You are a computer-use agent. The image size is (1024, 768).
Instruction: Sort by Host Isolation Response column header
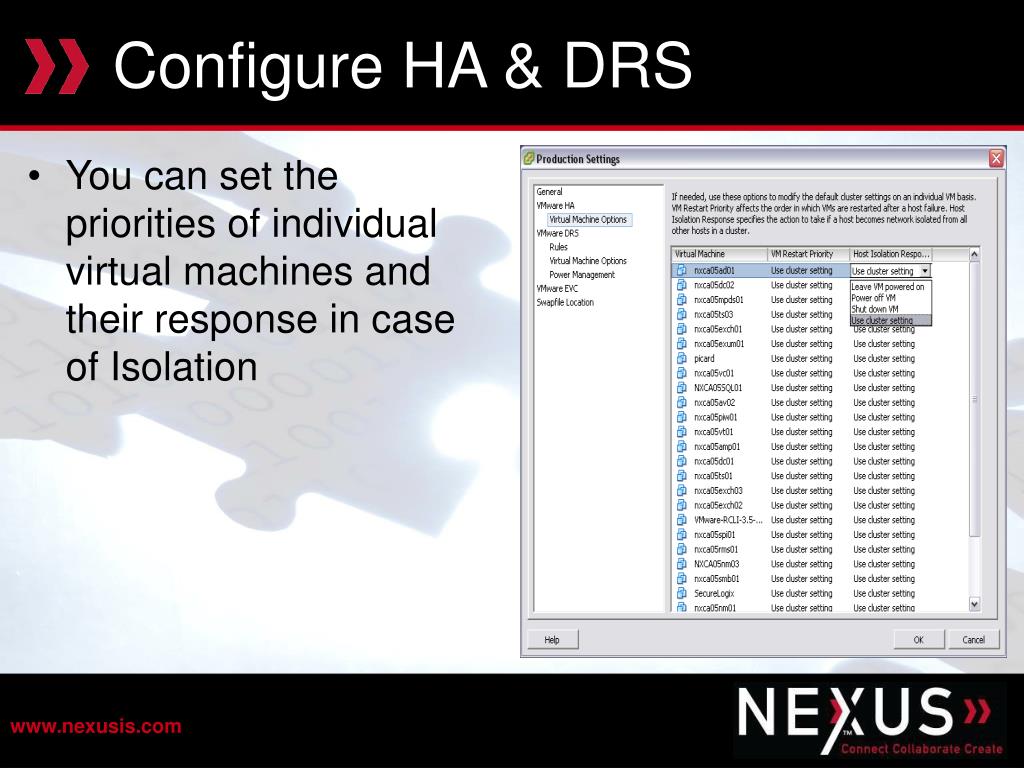(891, 254)
